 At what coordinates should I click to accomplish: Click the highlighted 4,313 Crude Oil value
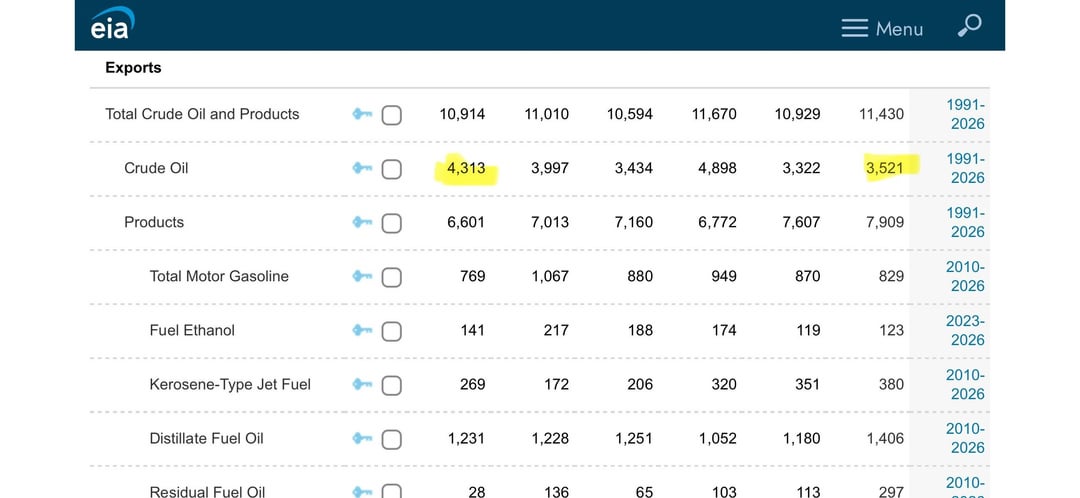point(466,168)
